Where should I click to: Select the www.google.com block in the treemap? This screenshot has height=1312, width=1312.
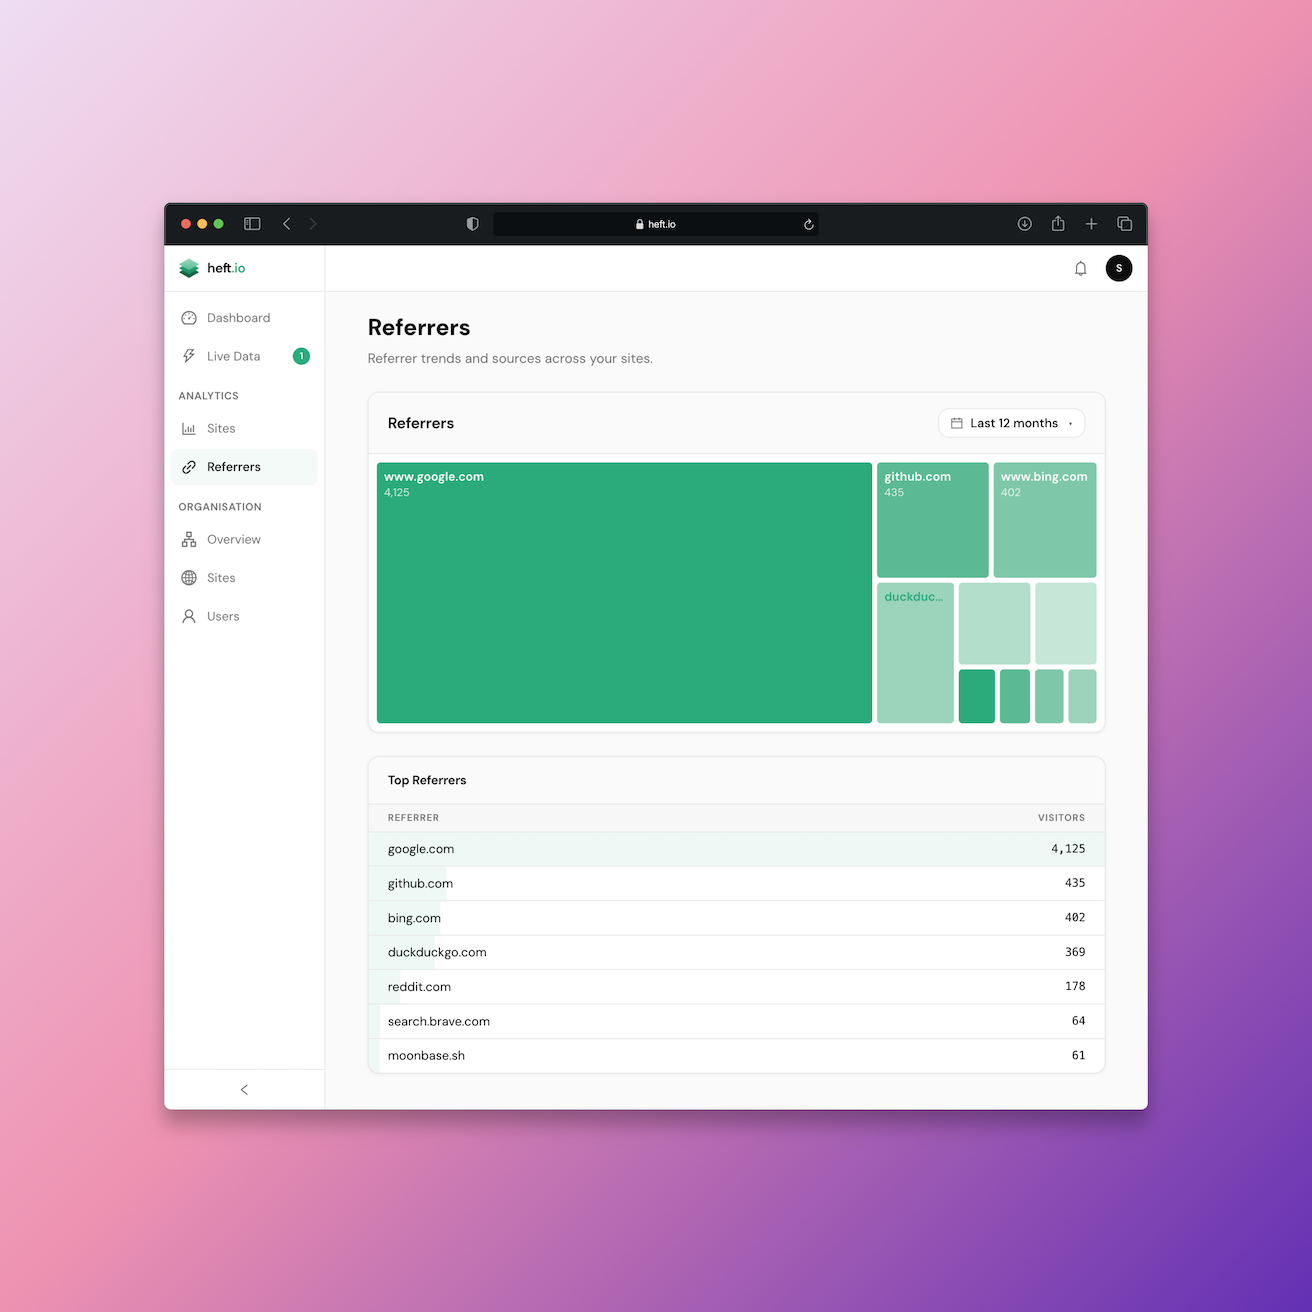pos(622,592)
